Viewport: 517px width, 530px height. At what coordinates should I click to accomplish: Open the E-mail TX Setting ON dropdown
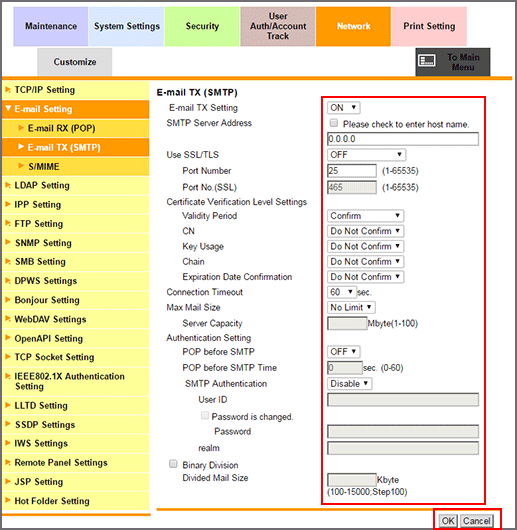point(343,108)
